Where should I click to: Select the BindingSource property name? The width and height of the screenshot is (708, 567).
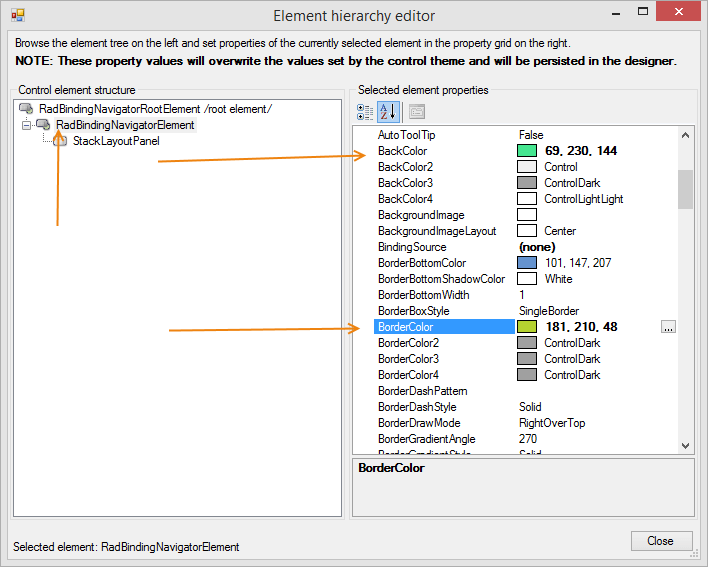[x=412, y=247]
